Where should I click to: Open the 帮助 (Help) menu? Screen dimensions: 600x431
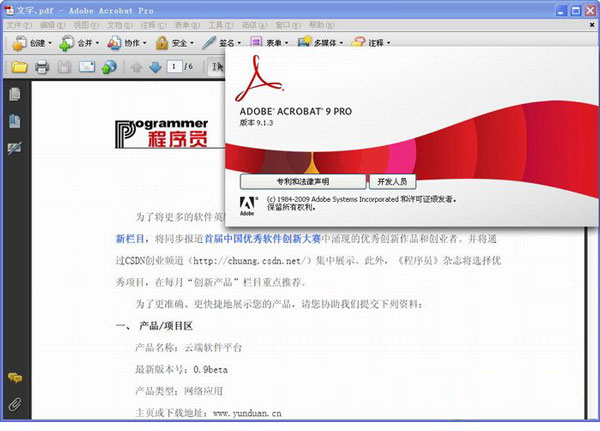click(x=321, y=25)
